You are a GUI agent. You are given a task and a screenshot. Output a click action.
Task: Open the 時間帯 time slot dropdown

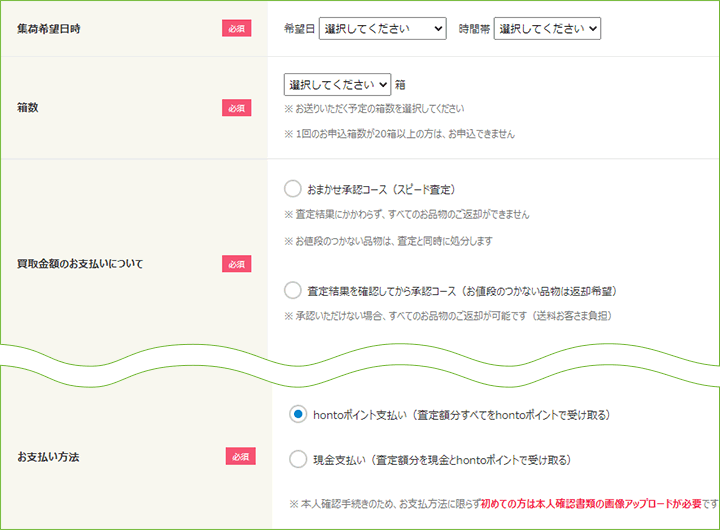click(x=547, y=29)
